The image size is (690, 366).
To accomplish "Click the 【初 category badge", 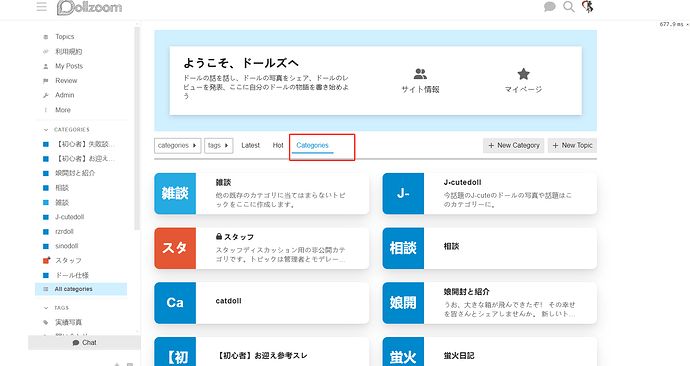I will [x=175, y=352].
